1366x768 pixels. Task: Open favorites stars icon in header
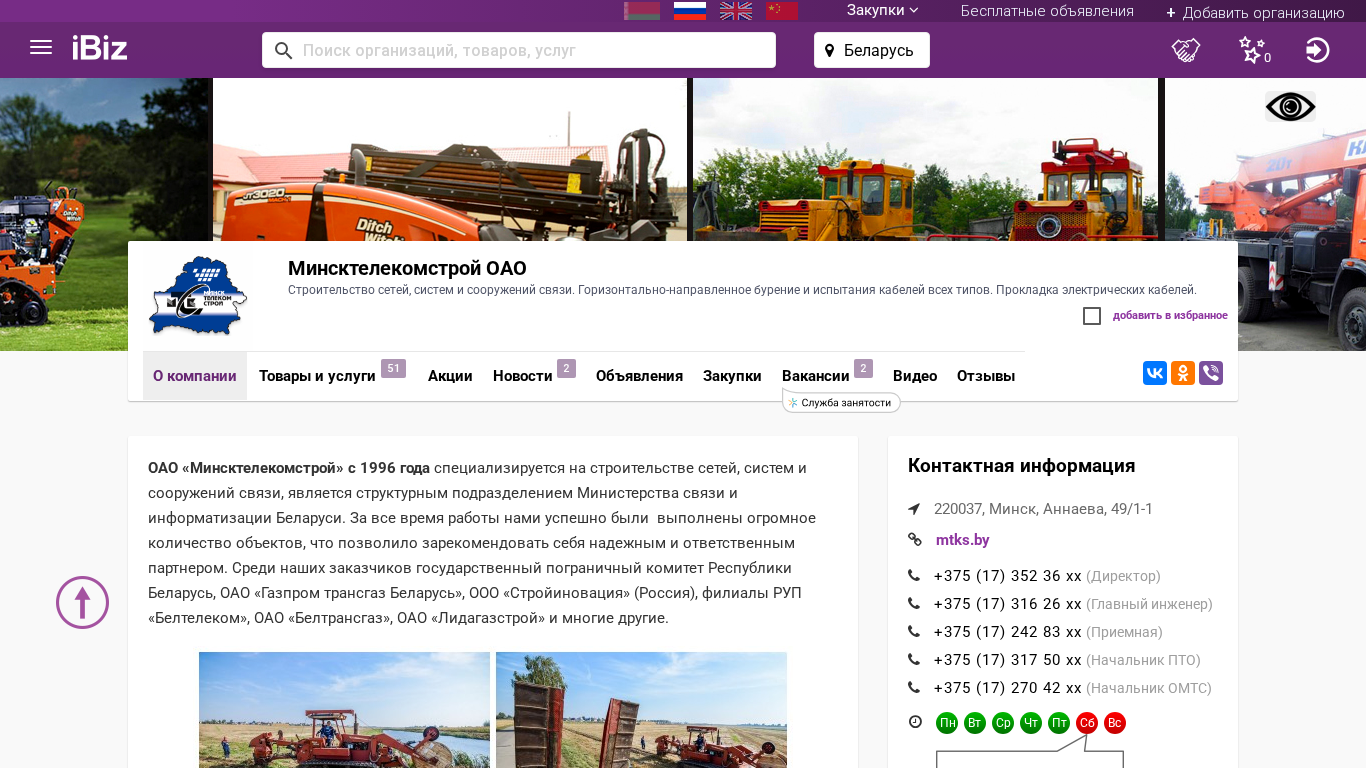[1254, 50]
